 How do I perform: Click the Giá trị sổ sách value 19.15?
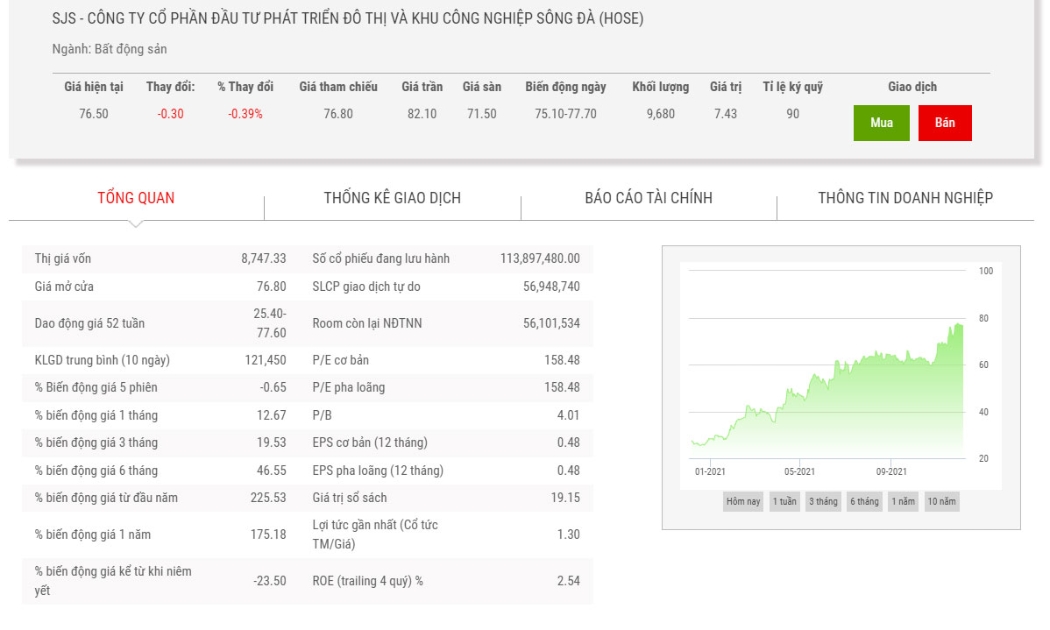coord(566,497)
